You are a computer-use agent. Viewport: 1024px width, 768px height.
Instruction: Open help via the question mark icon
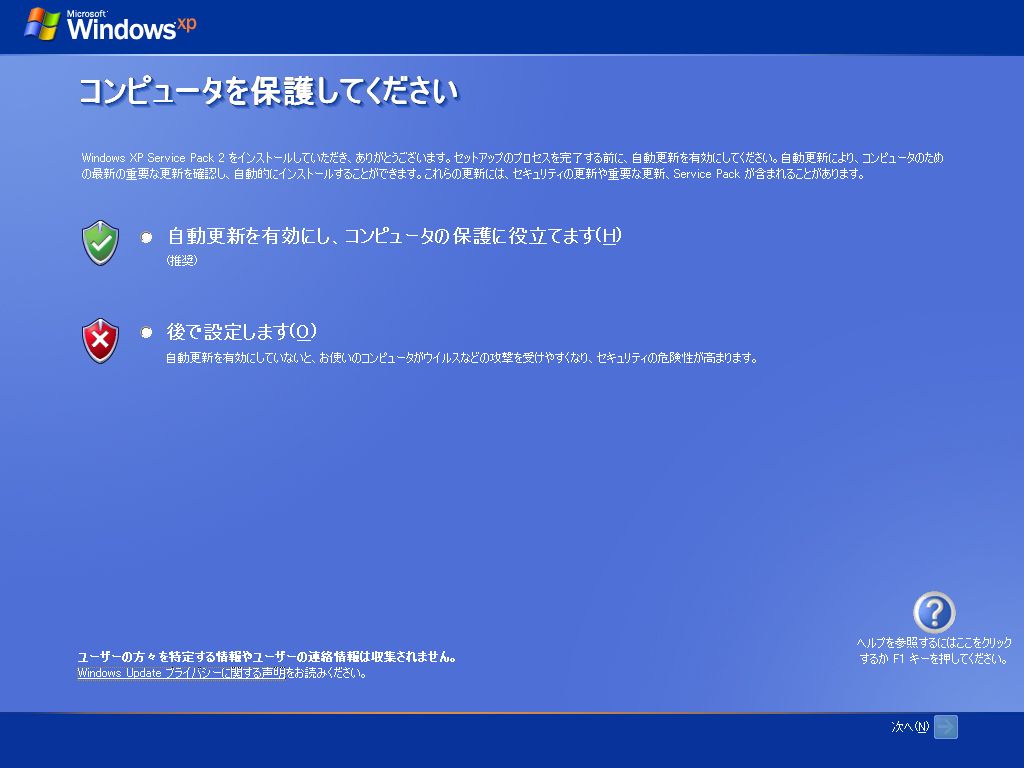(x=934, y=612)
